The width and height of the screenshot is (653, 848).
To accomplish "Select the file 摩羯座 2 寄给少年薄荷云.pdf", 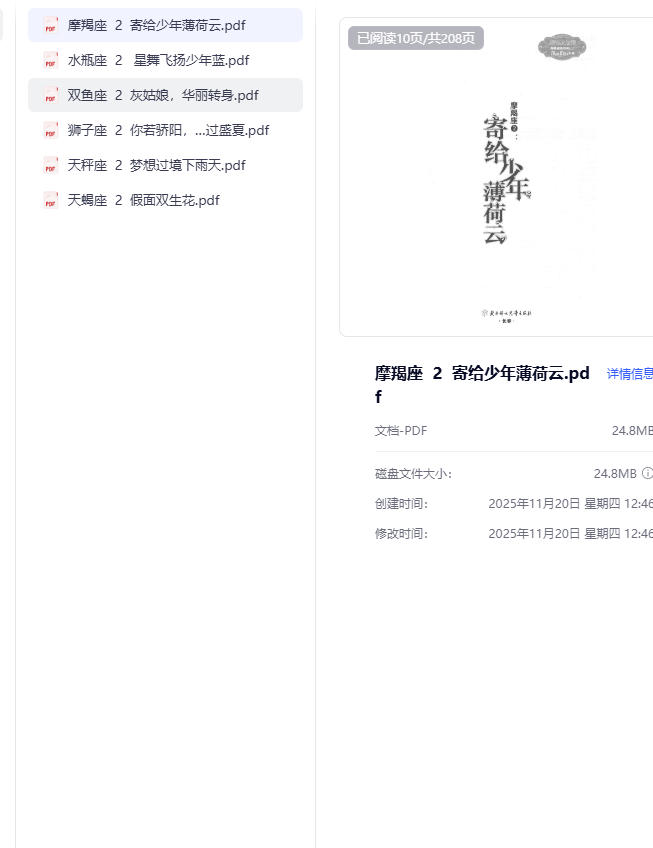I will tap(156, 25).
